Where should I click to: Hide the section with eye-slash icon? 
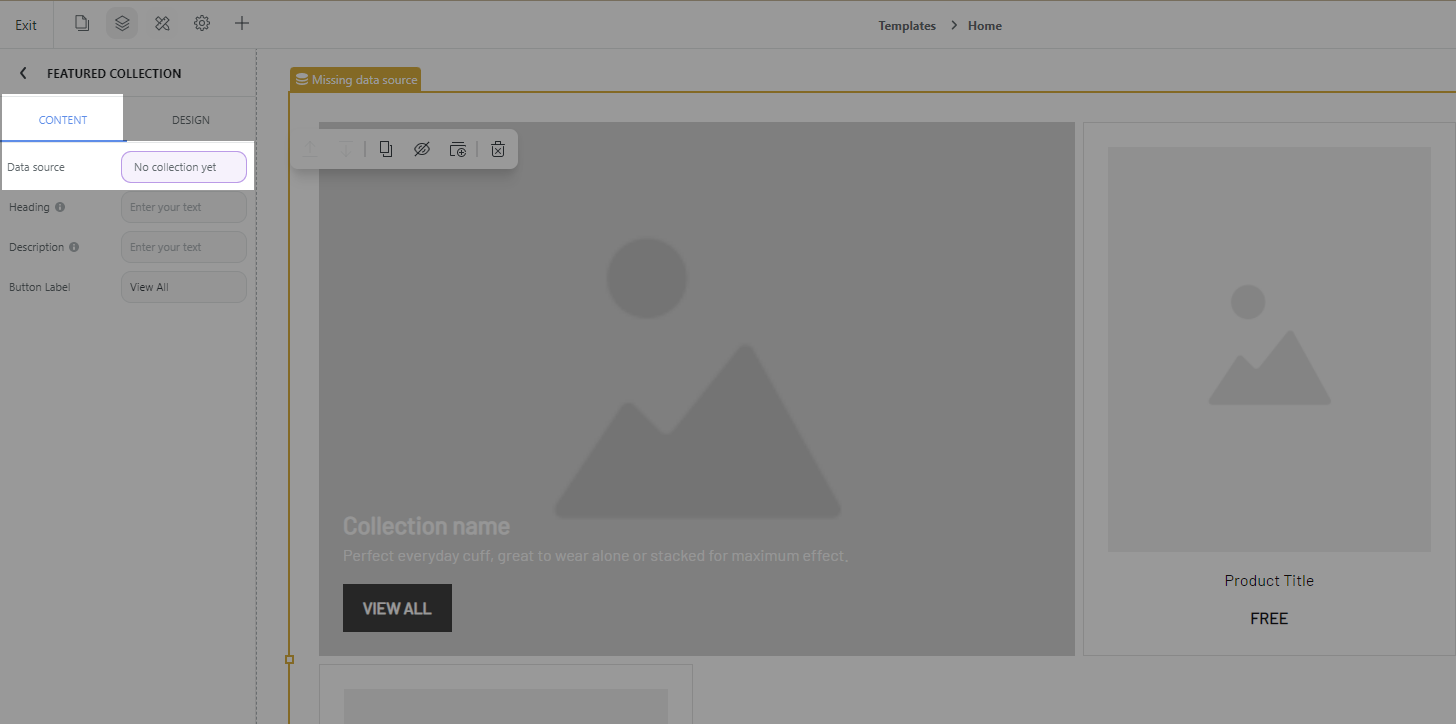click(421, 149)
